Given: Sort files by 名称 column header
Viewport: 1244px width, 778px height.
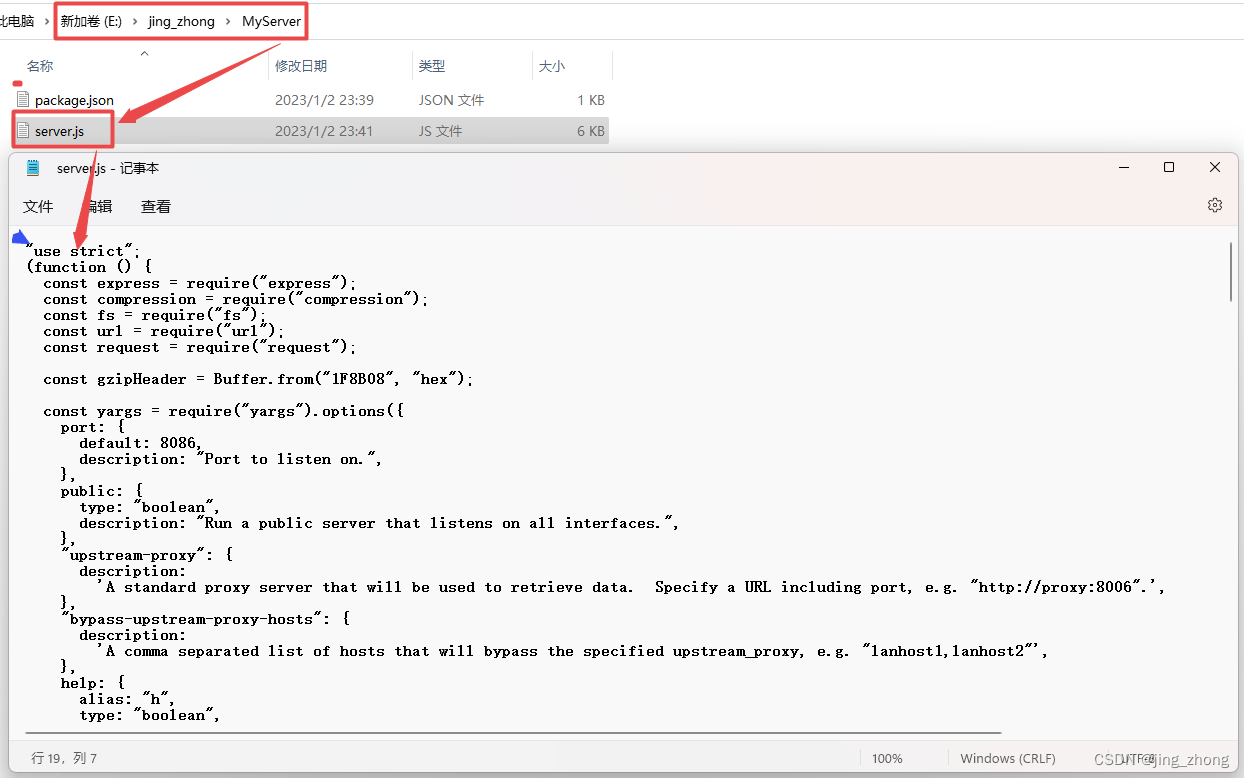Looking at the screenshot, I should tap(40, 66).
